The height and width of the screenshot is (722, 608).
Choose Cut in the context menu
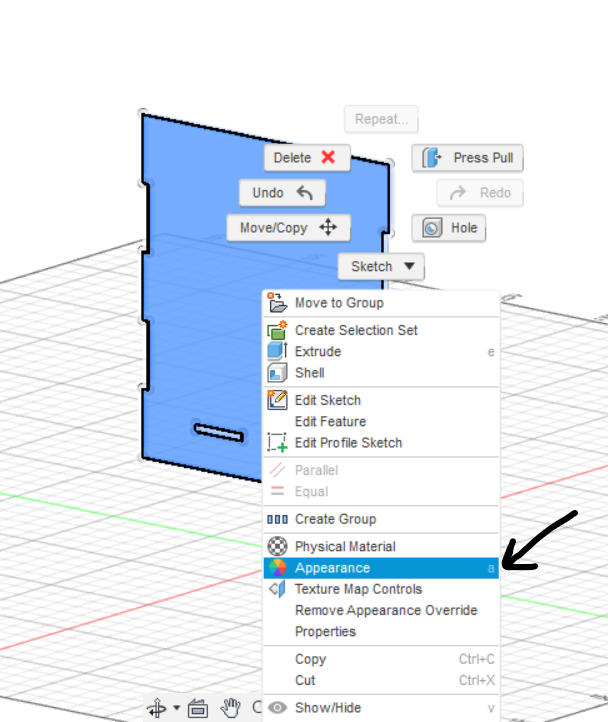click(381, 680)
